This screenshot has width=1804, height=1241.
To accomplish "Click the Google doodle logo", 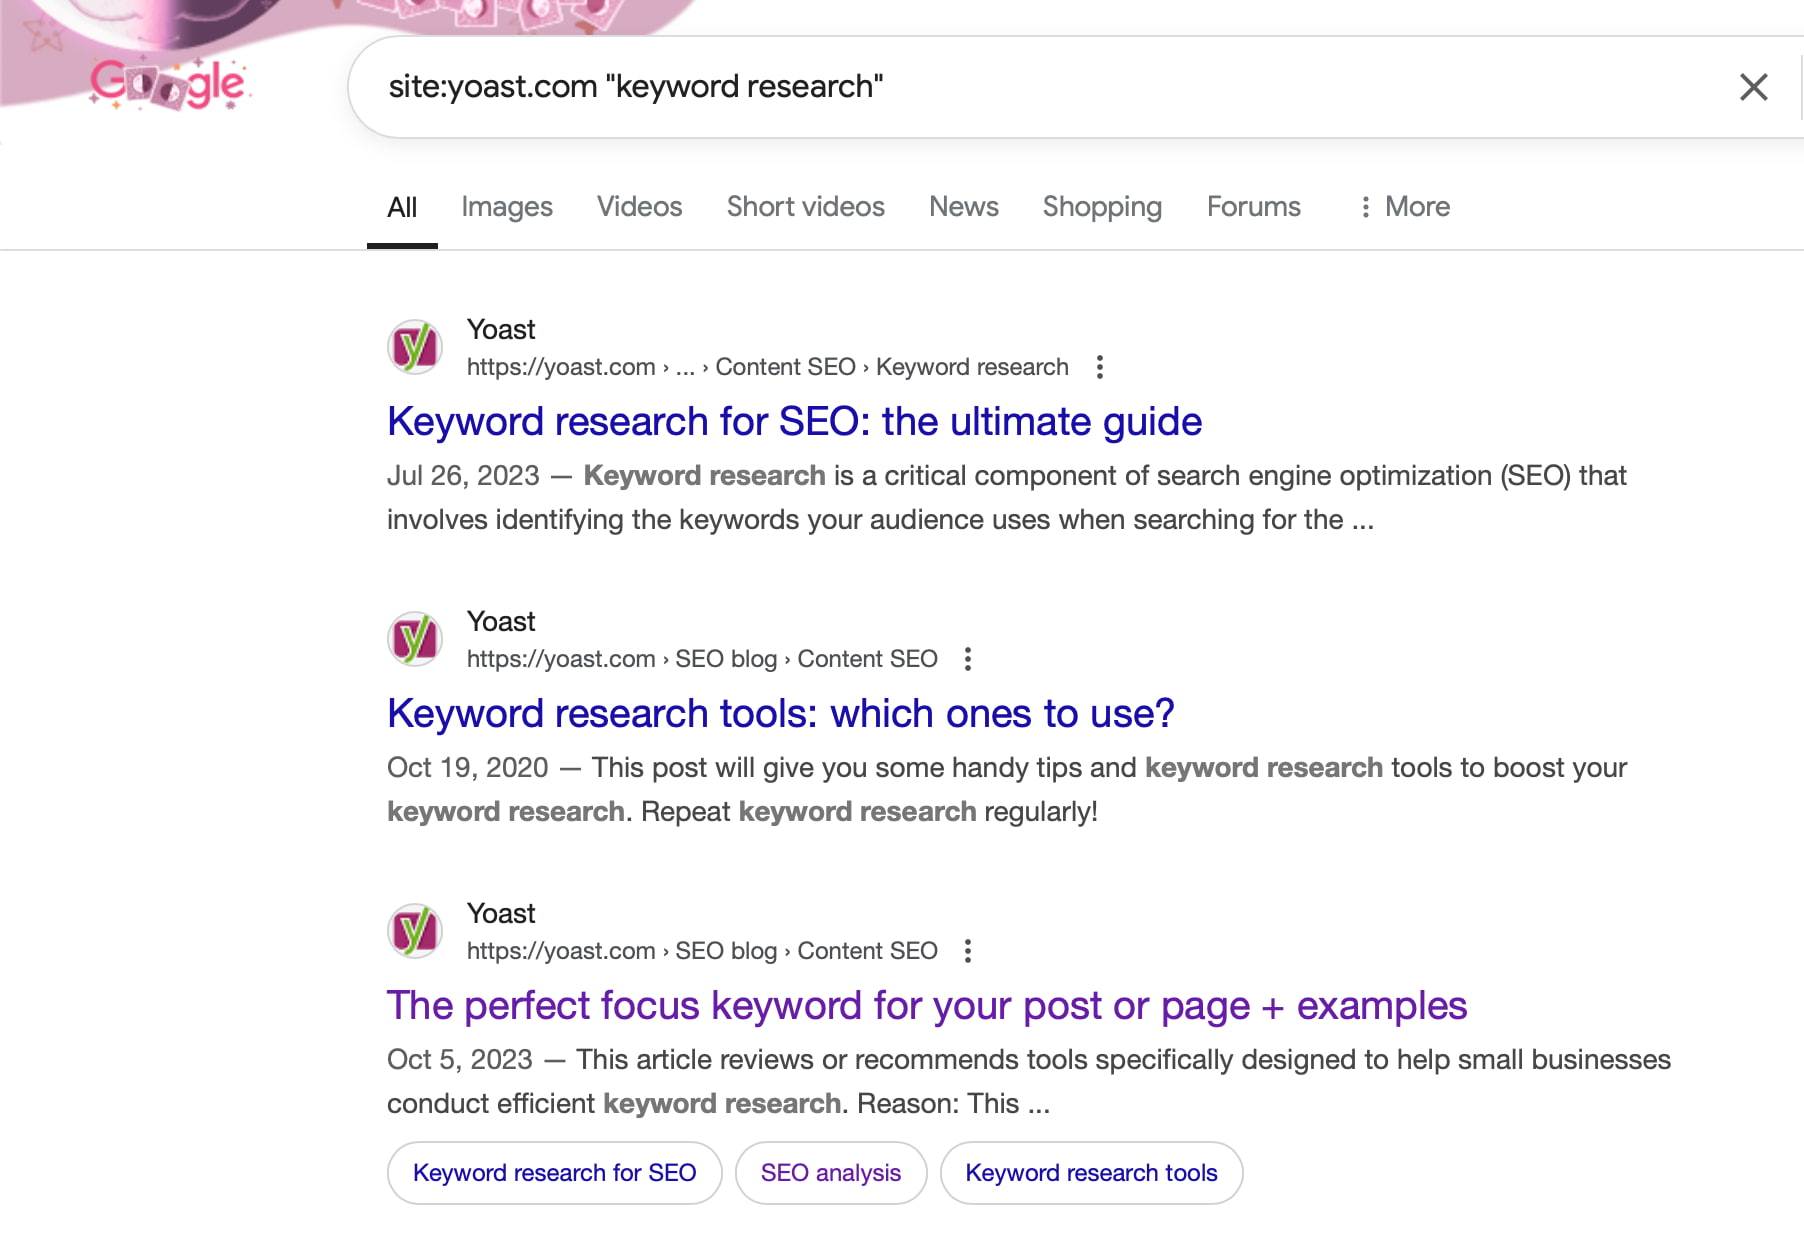I will click(166, 85).
